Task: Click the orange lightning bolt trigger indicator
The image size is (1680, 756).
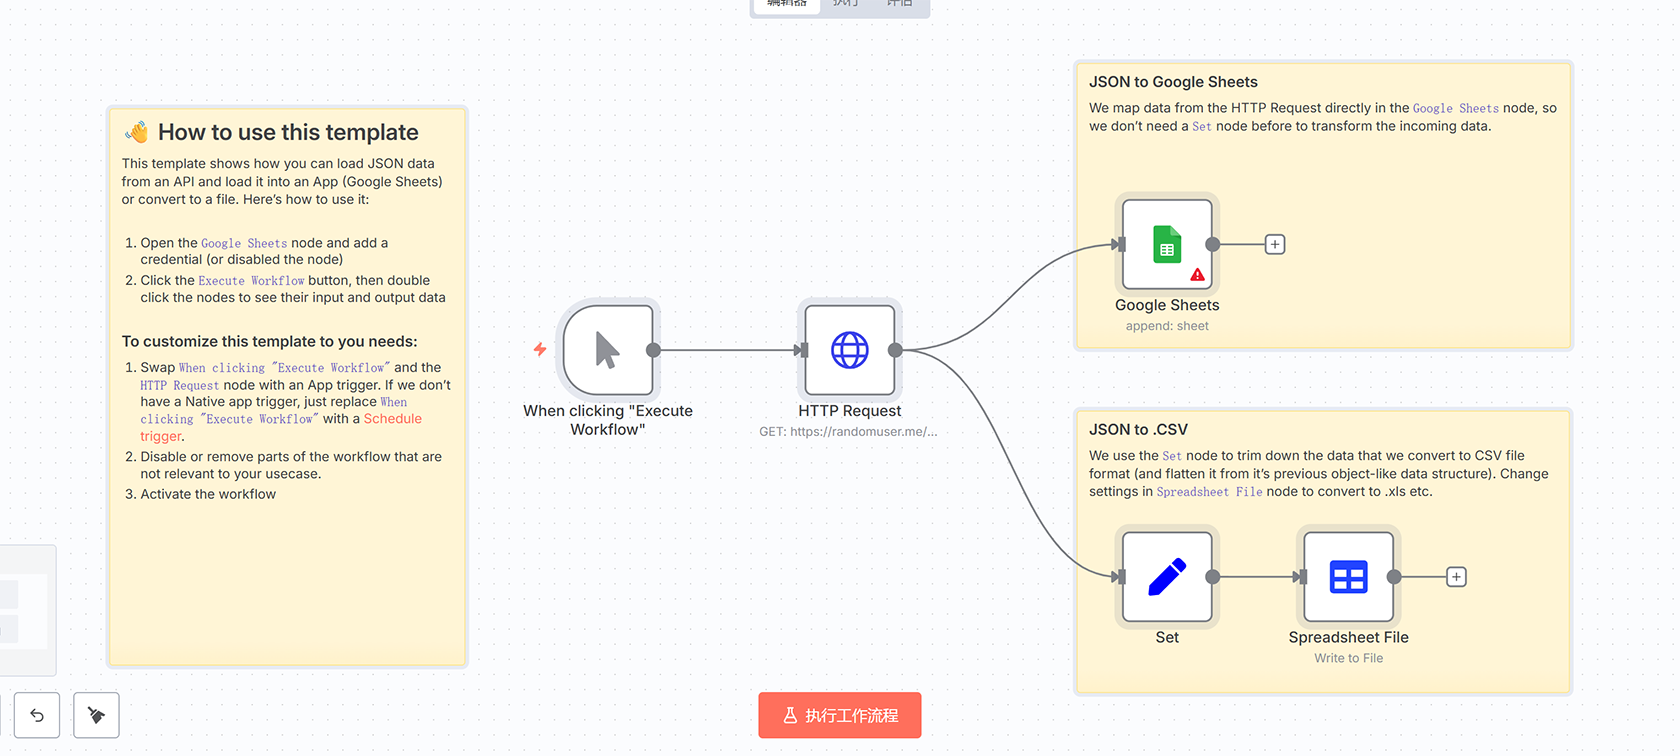Action: pyautogui.click(x=540, y=349)
